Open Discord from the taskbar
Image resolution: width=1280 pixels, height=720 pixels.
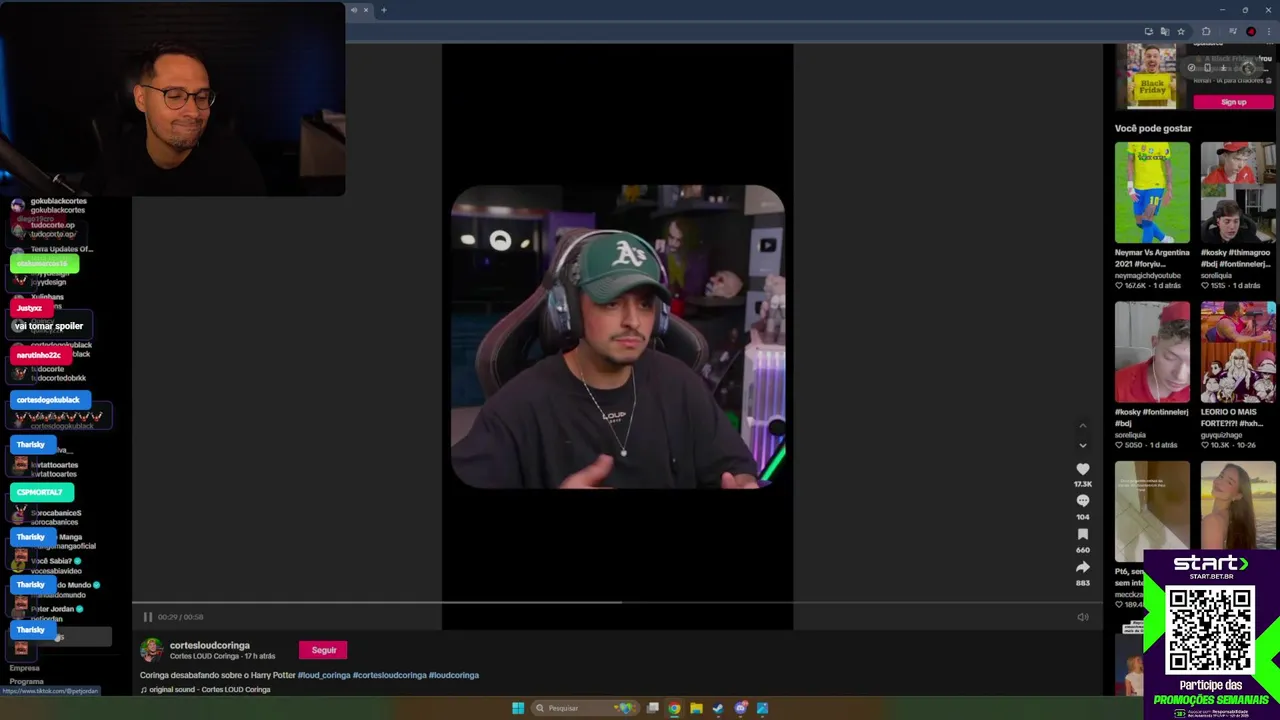point(740,708)
